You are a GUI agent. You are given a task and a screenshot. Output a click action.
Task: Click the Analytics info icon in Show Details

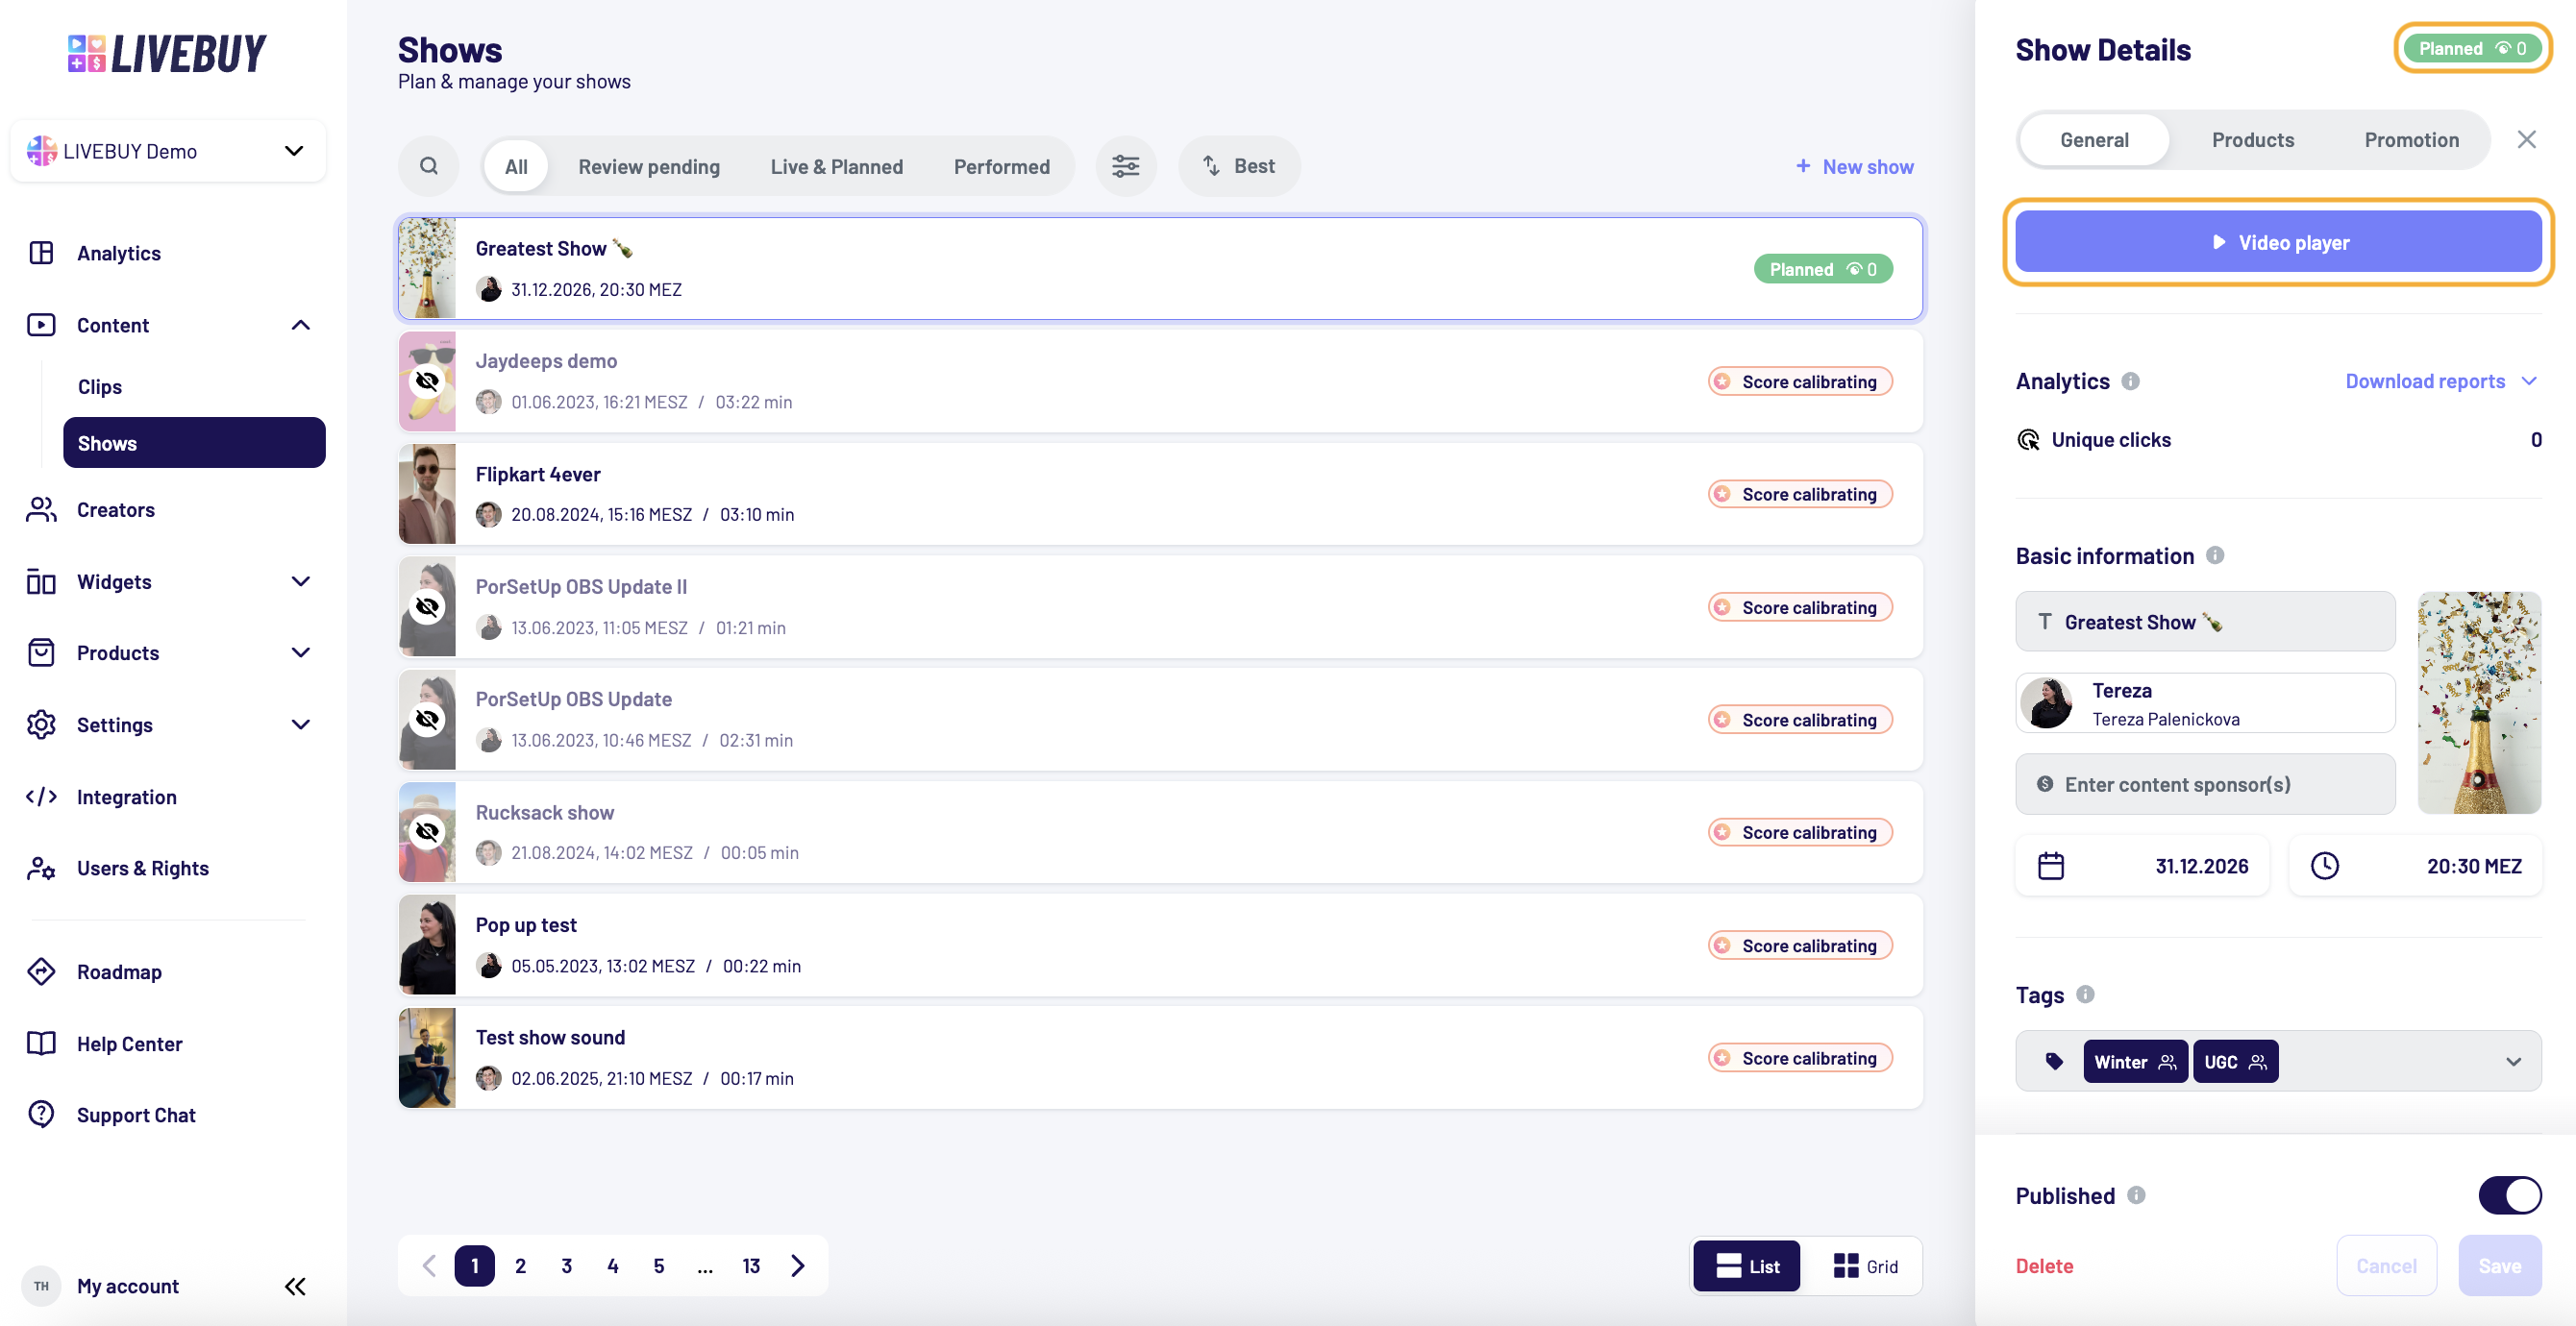point(2130,381)
